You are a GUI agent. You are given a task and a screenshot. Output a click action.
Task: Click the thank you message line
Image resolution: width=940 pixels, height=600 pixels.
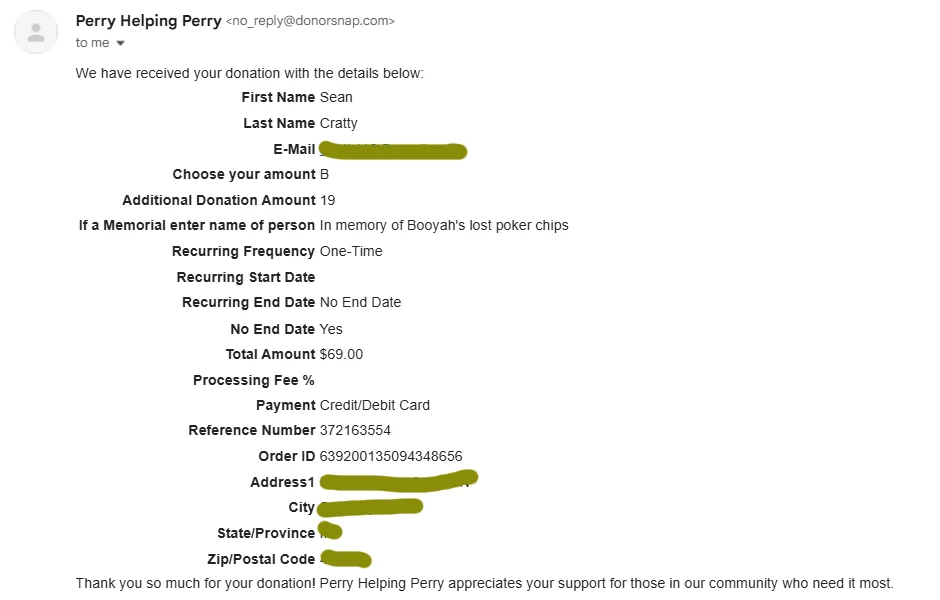484,583
